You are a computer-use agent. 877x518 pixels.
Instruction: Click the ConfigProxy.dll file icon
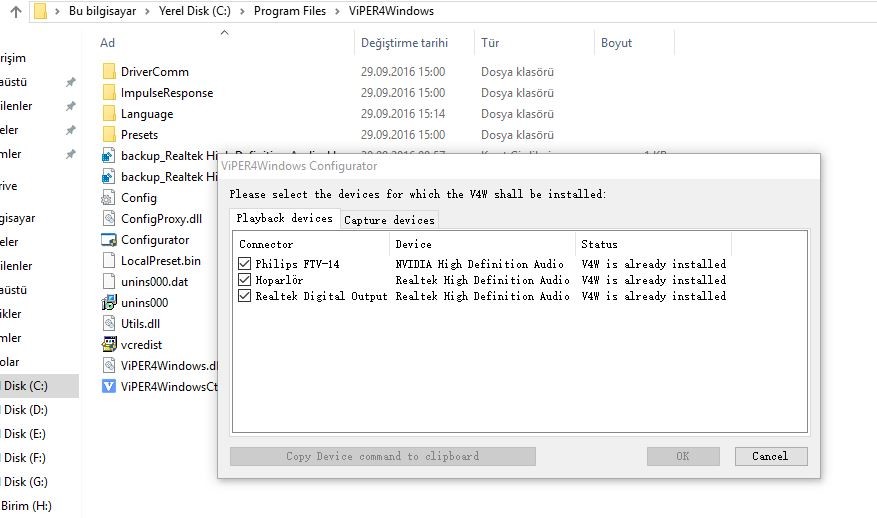point(109,219)
